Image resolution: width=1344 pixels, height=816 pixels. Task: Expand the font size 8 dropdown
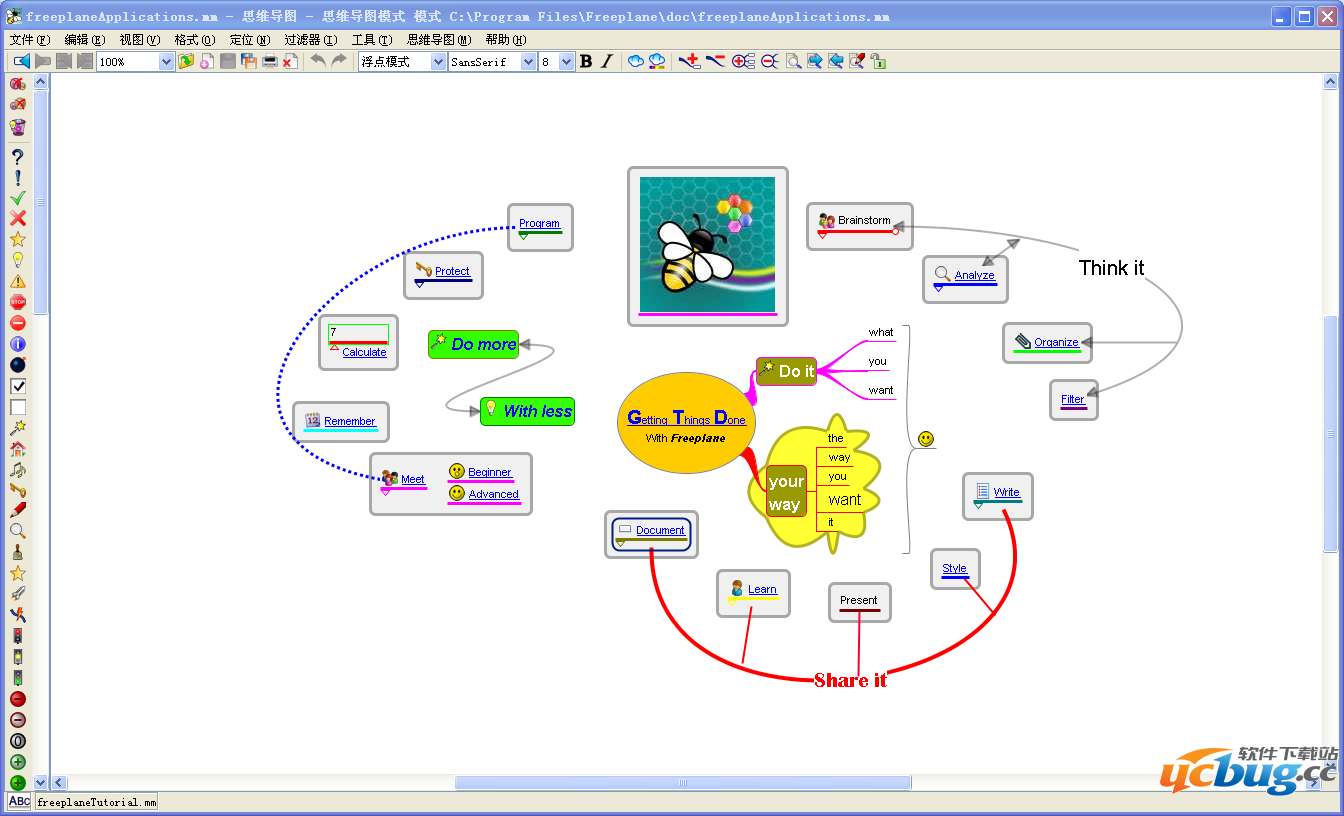[x=566, y=62]
